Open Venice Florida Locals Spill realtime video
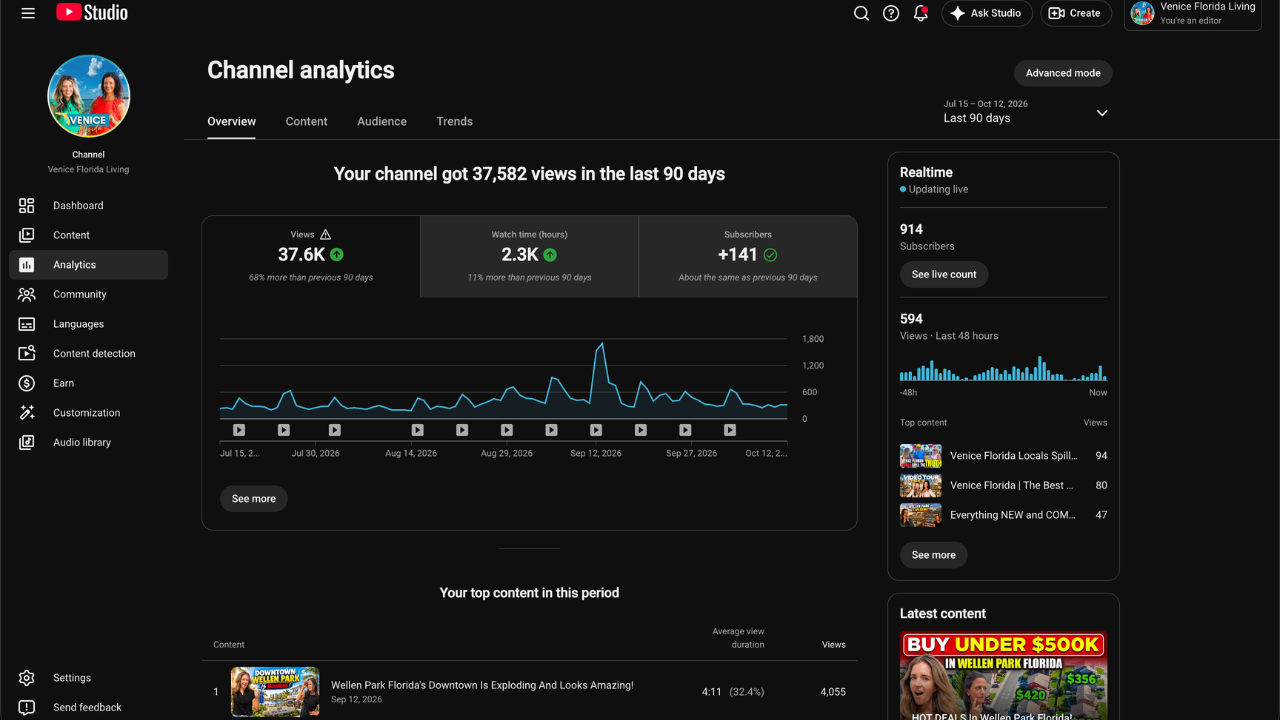The height and width of the screenshot is (720, 1280). pos(1003,456)
